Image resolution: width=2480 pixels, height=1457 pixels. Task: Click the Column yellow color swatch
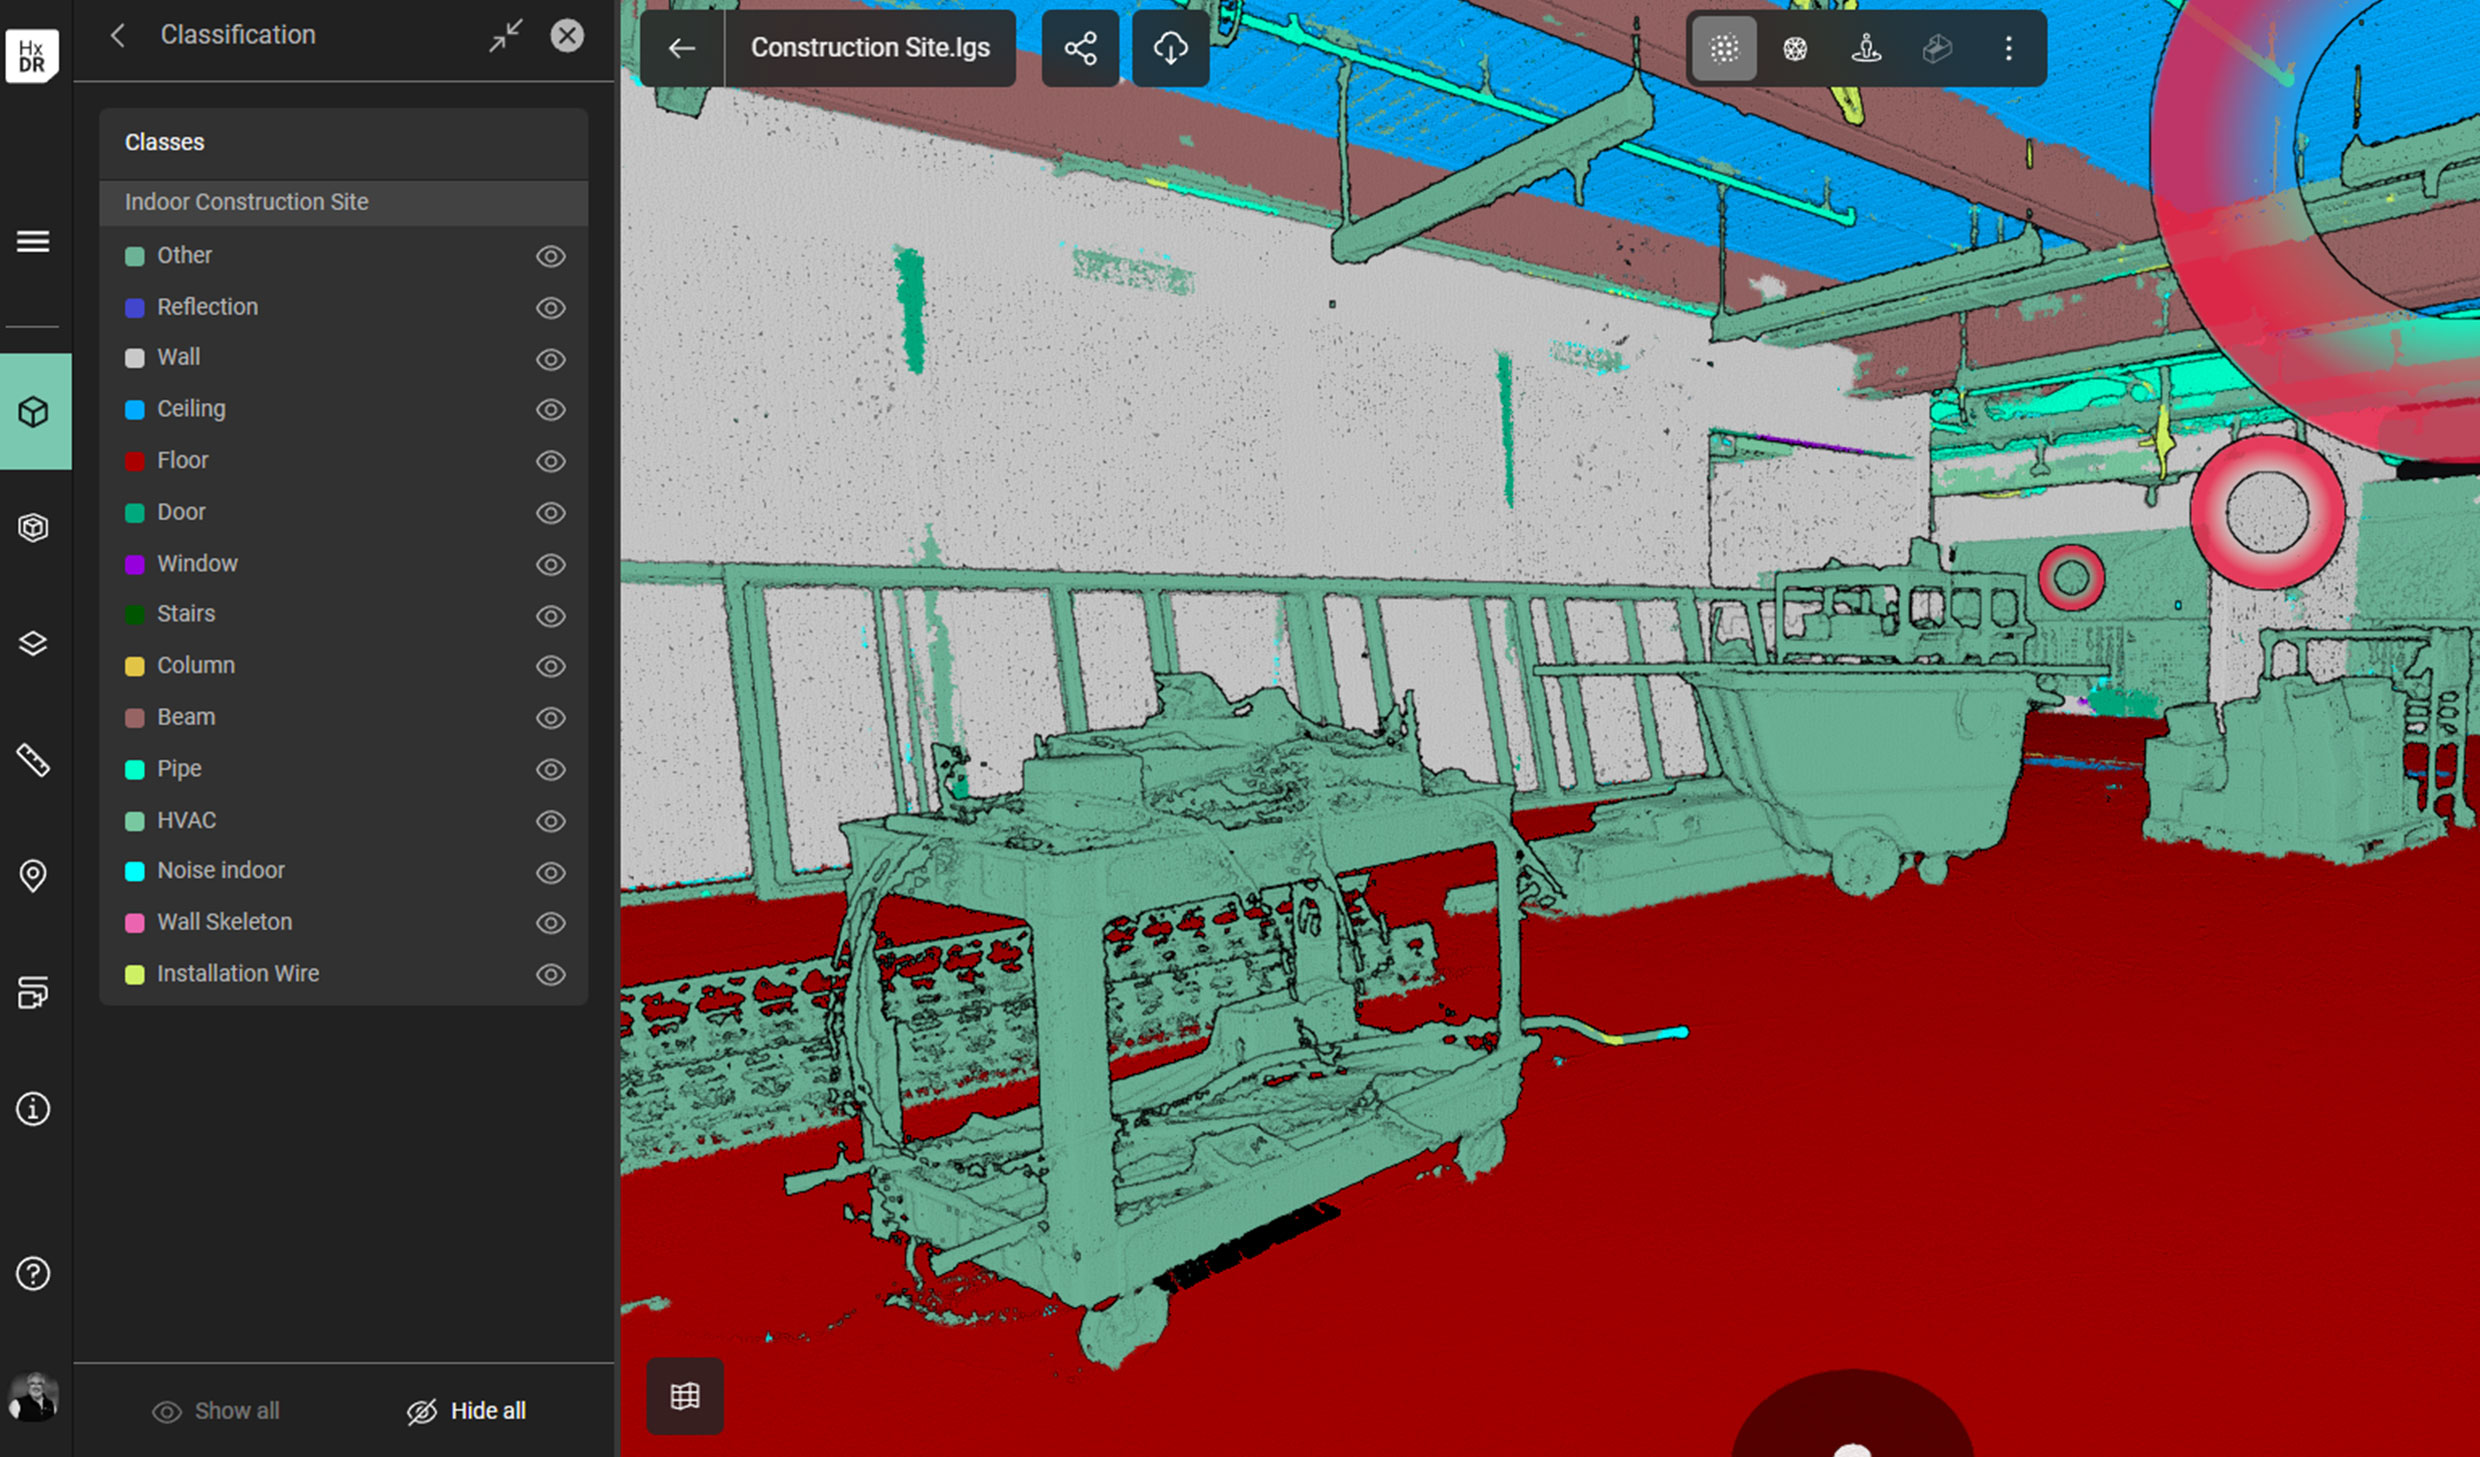coord(134,666)
